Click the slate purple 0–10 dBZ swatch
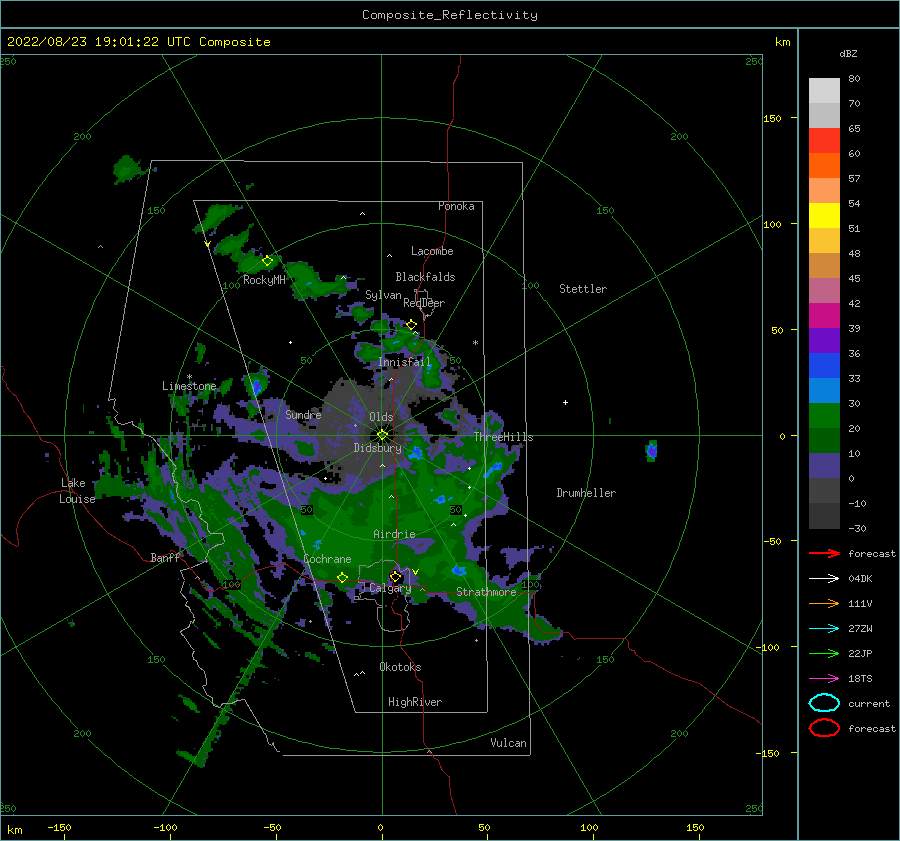This screenshot has width=900, height=841. point(824,466)
